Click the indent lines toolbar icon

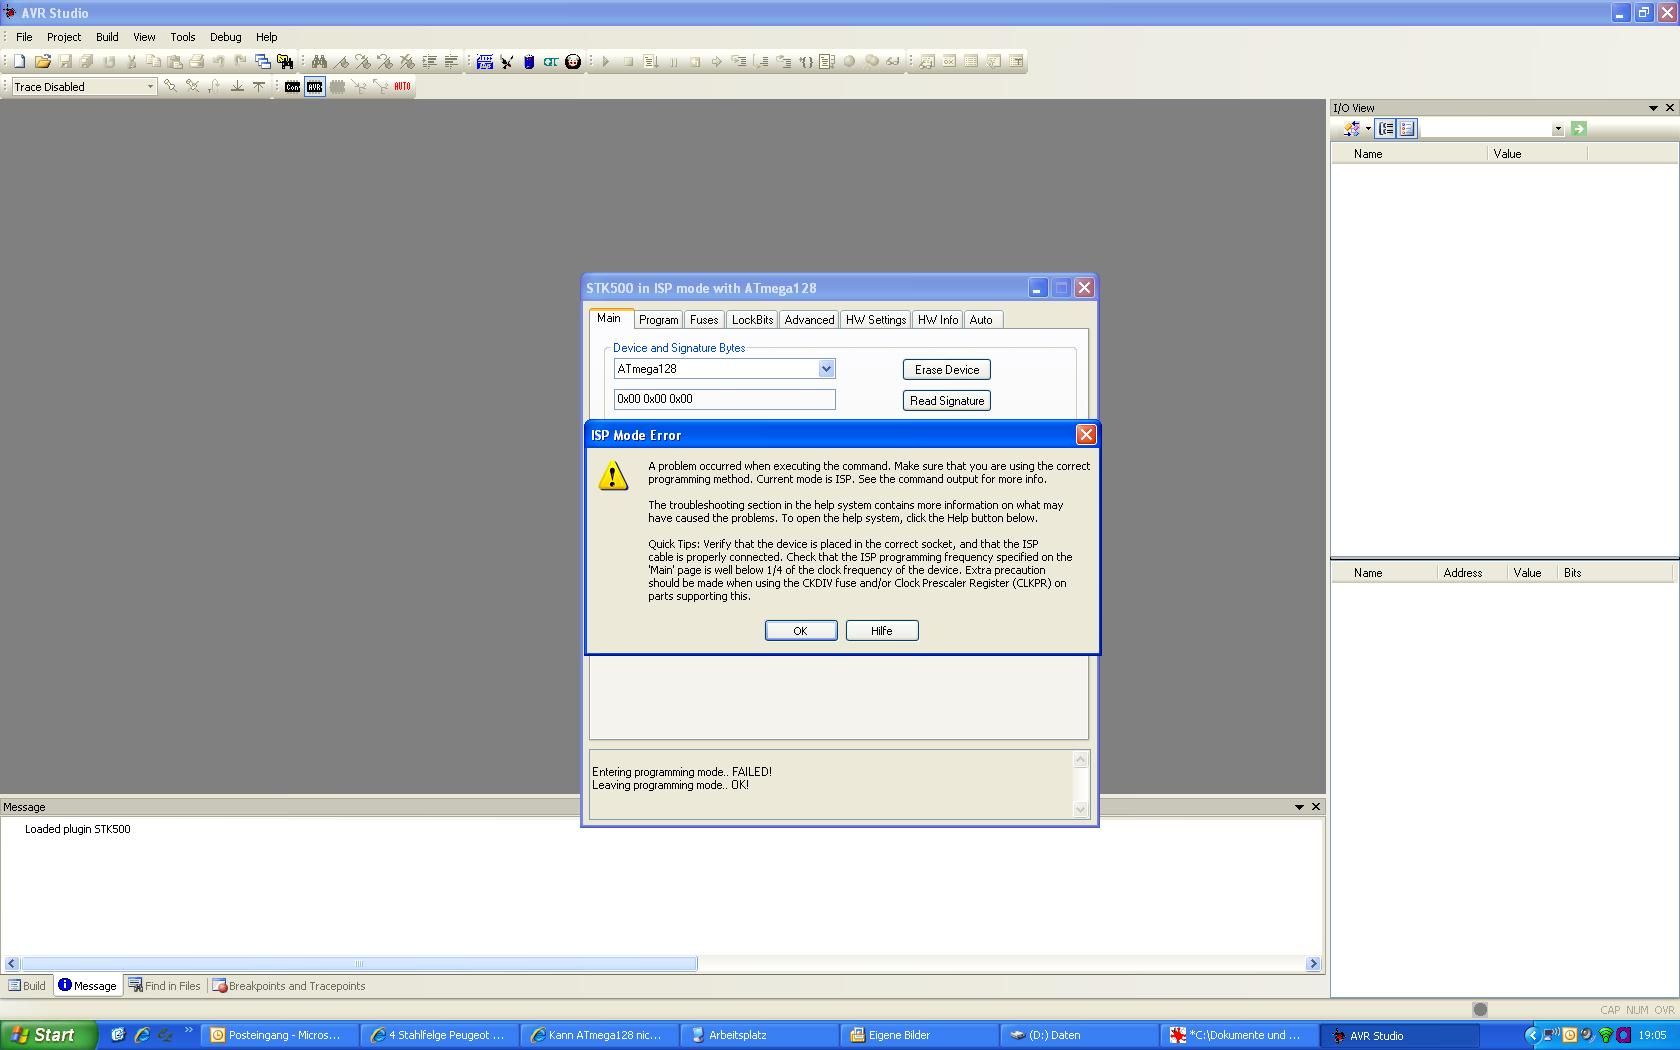pos(429,61)
